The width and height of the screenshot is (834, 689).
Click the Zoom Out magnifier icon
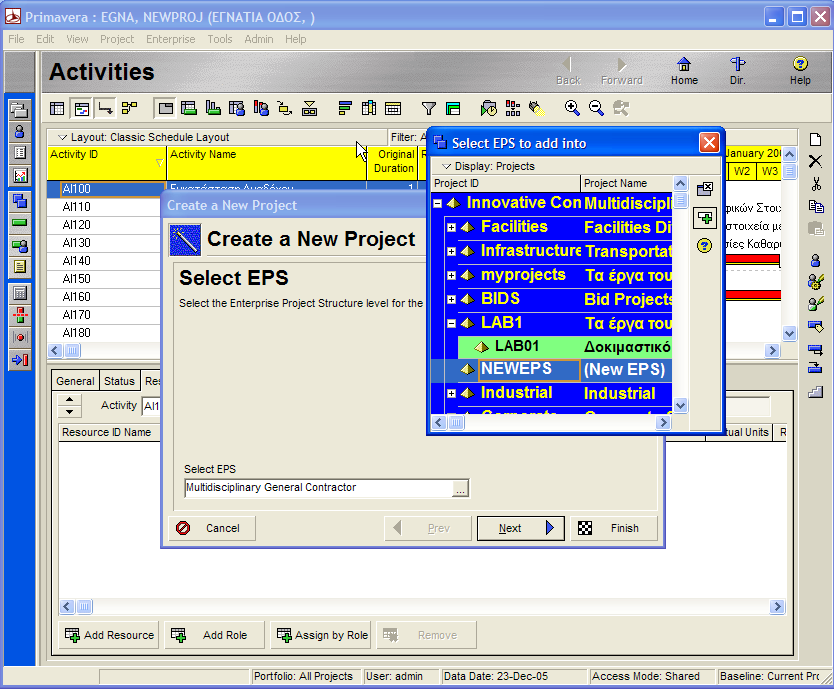596,109
